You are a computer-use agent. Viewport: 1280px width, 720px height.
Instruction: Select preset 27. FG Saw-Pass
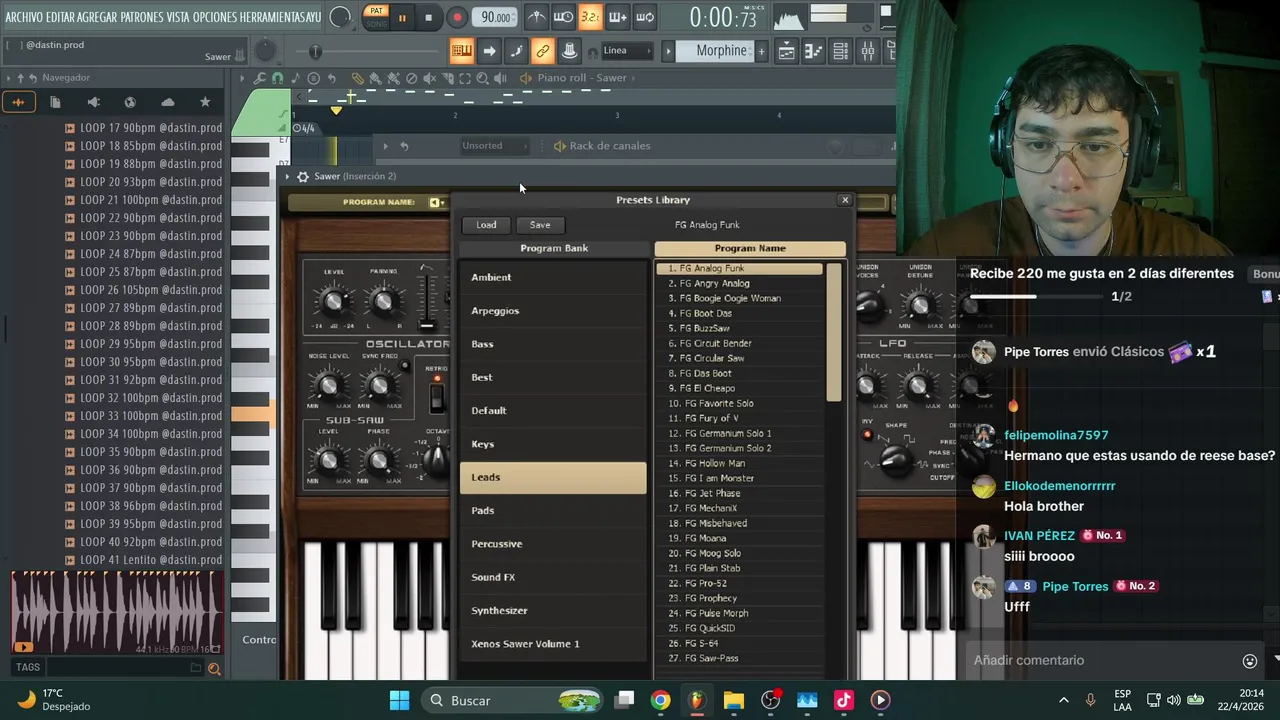(x=739, y=659)
